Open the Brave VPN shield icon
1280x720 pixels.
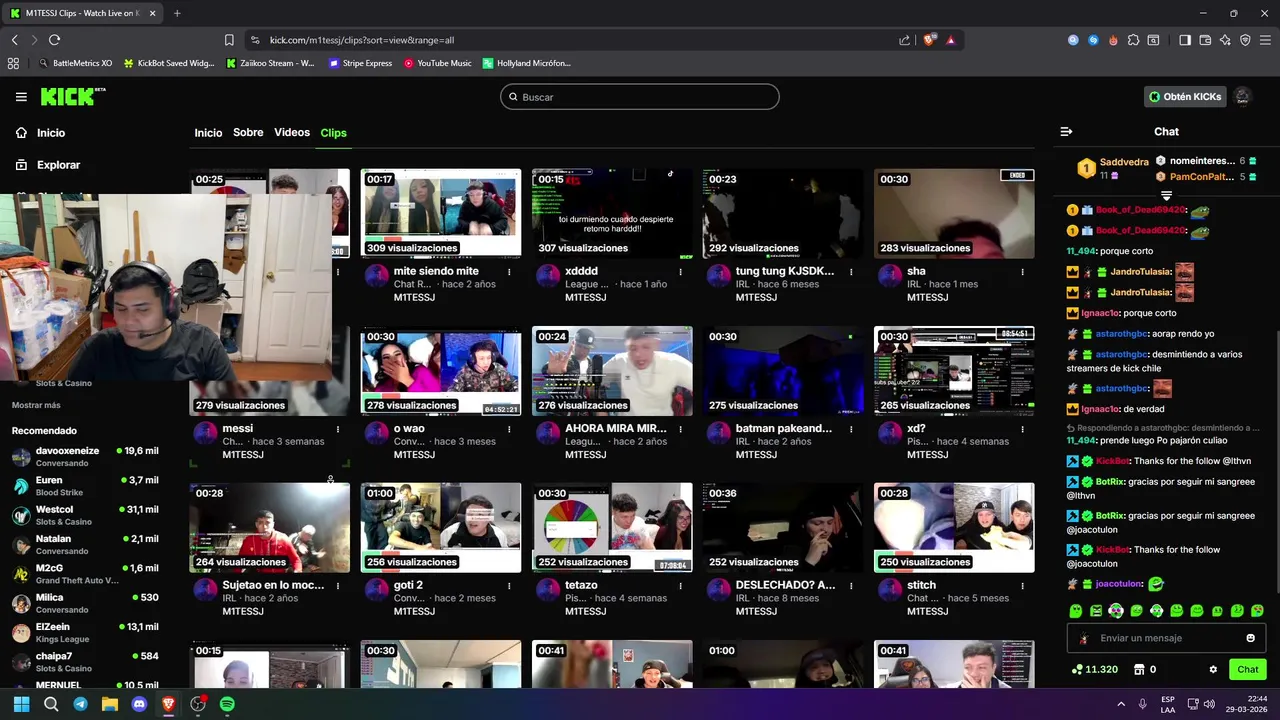[1245, 40]
